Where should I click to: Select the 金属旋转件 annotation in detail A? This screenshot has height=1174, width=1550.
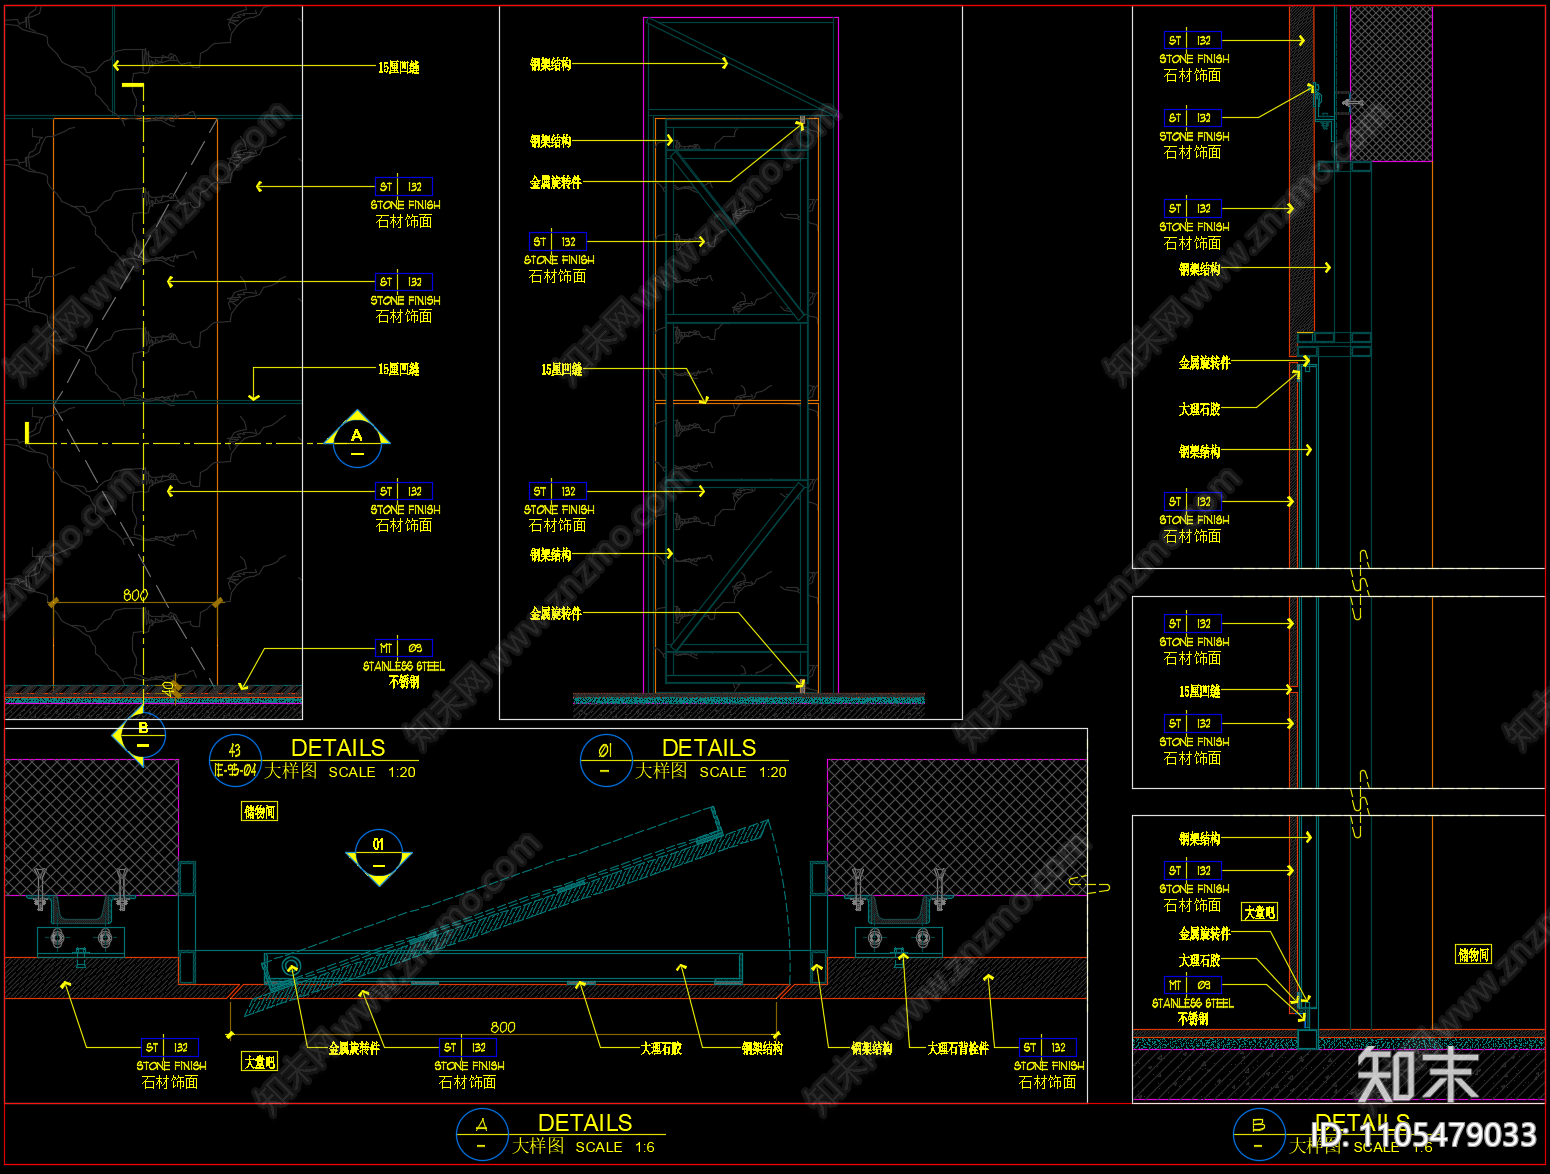(x=355, y=1048)
